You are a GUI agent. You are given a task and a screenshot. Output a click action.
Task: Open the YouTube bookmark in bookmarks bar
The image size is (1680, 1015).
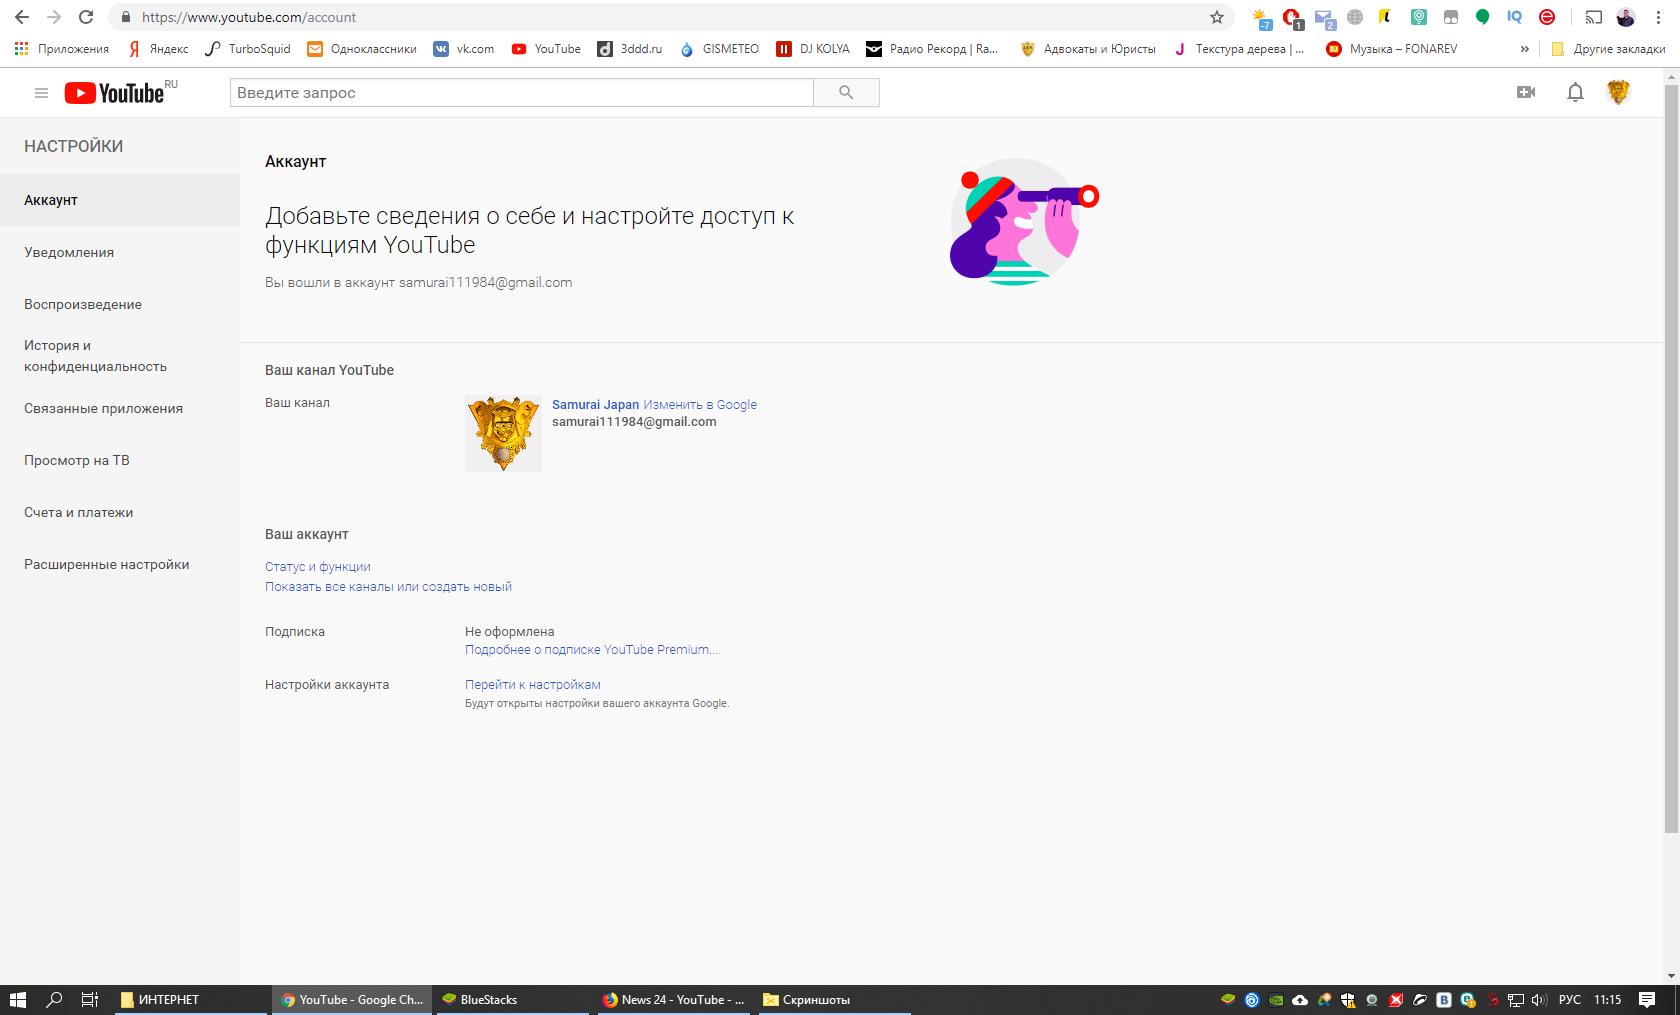[546, 48]
